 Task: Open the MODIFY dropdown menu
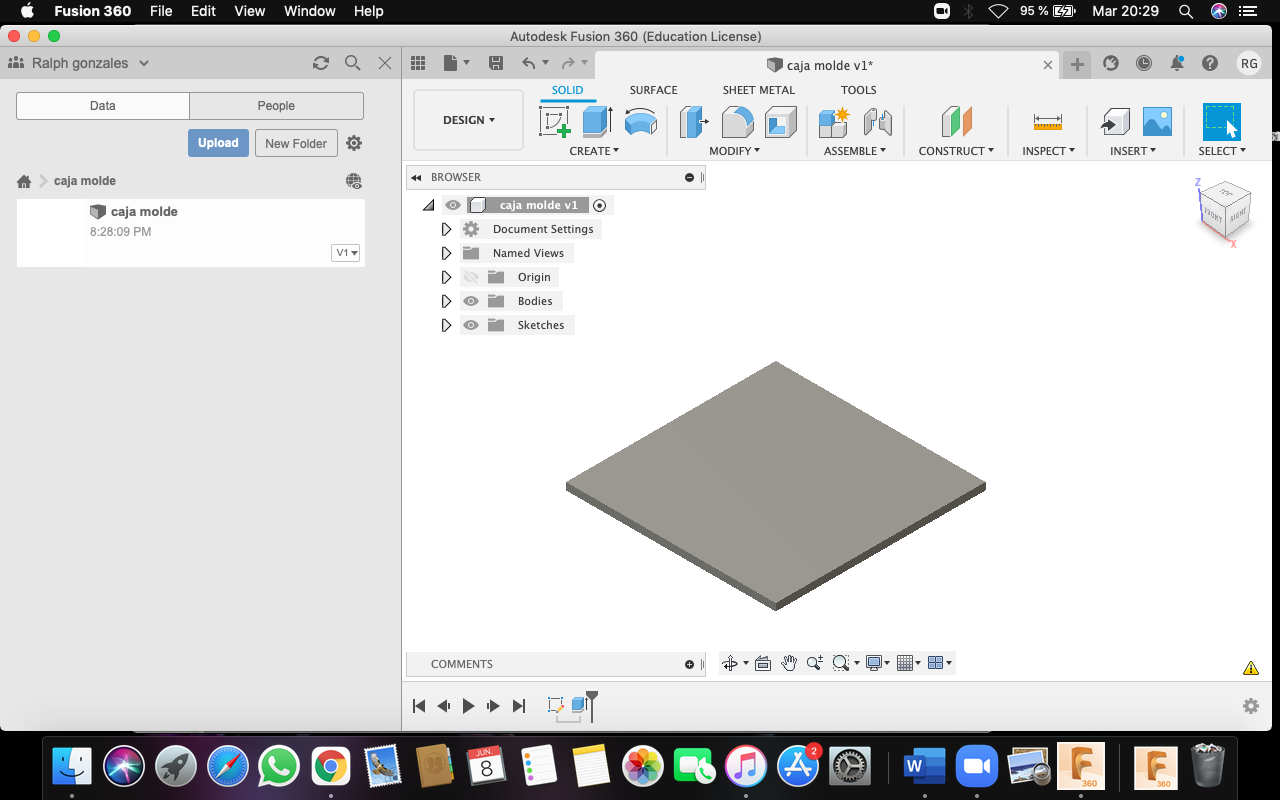735,151
